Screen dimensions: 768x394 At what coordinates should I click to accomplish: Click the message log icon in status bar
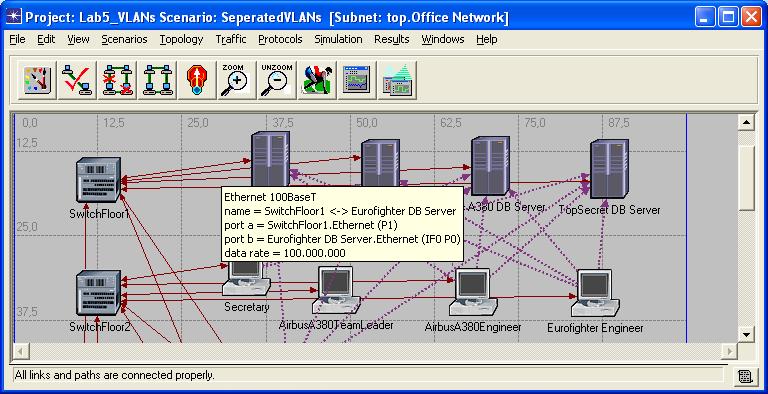coord(745,376)
